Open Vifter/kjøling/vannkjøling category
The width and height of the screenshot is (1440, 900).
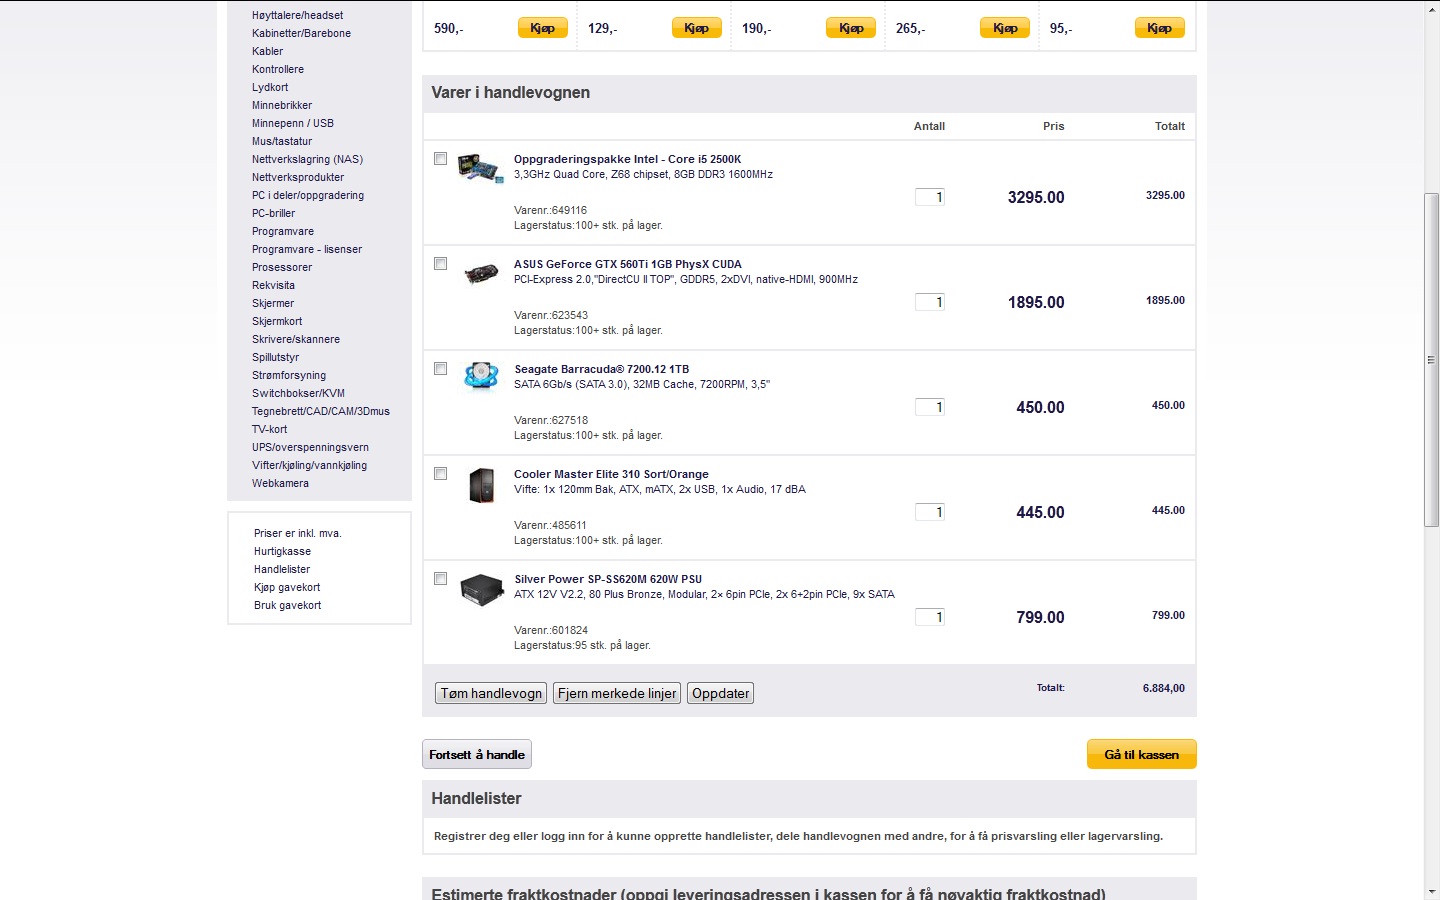pyautogui.click(x=309, y=465)
